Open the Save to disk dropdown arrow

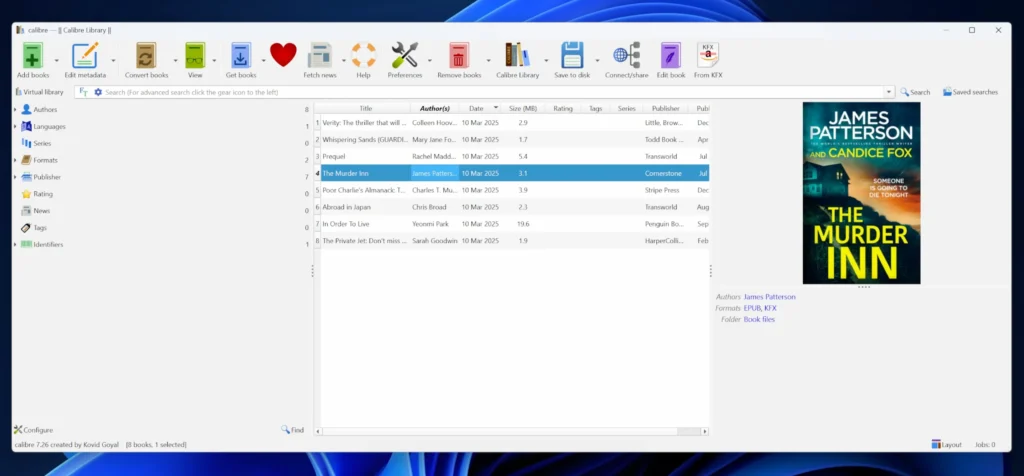(597, 60)
